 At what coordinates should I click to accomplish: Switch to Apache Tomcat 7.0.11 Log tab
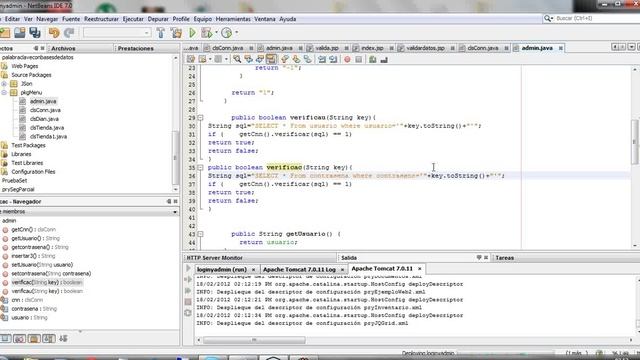299,269
